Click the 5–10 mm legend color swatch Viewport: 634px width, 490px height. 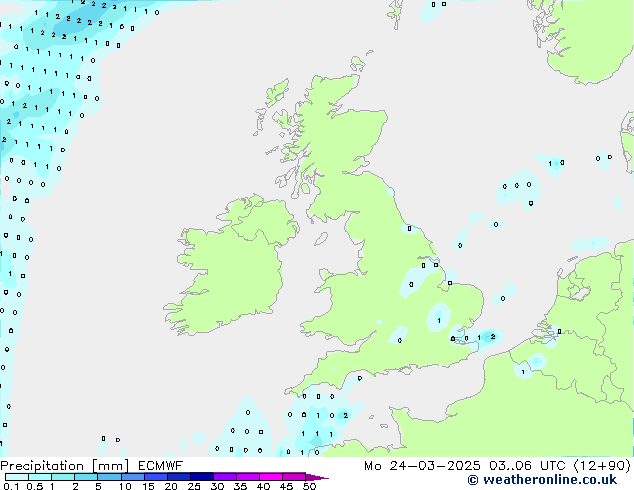pyautogui.click(x=109, y=477)
